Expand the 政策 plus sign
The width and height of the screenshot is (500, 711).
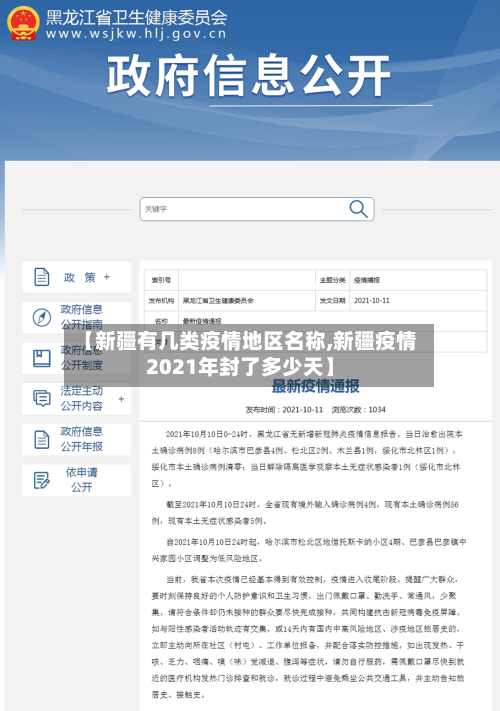107,277
